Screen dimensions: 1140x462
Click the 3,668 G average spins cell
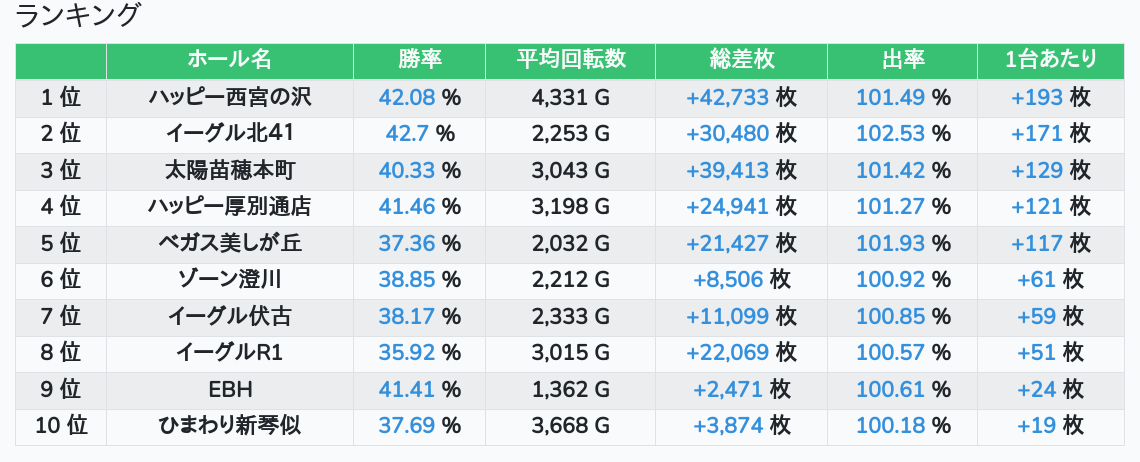click(x=570, y=426)
